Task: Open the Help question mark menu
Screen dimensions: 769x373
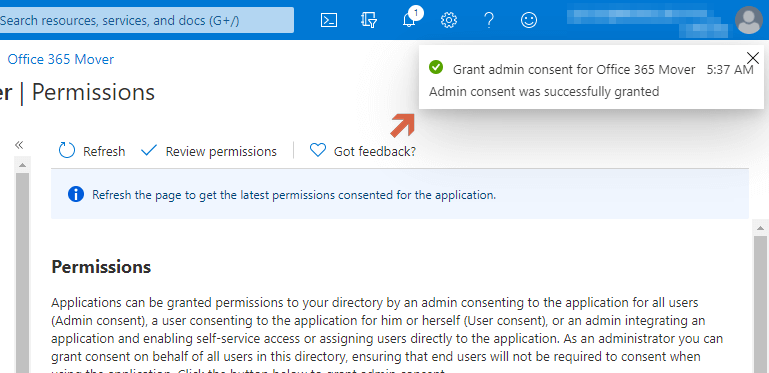Action: (488, 20)
